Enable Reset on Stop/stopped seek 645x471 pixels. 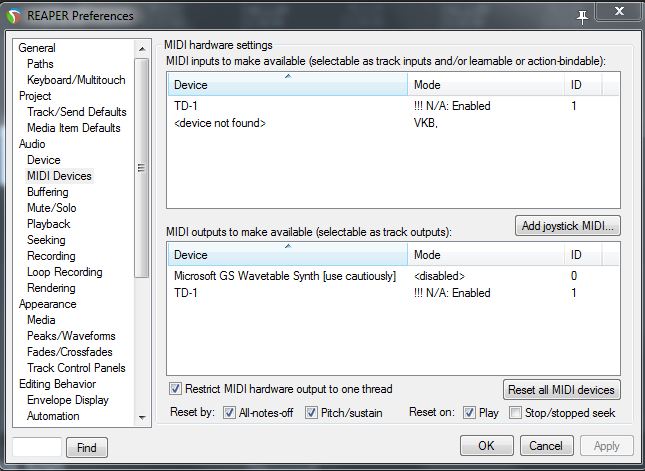pyautogui.click(x=515, y=413)
